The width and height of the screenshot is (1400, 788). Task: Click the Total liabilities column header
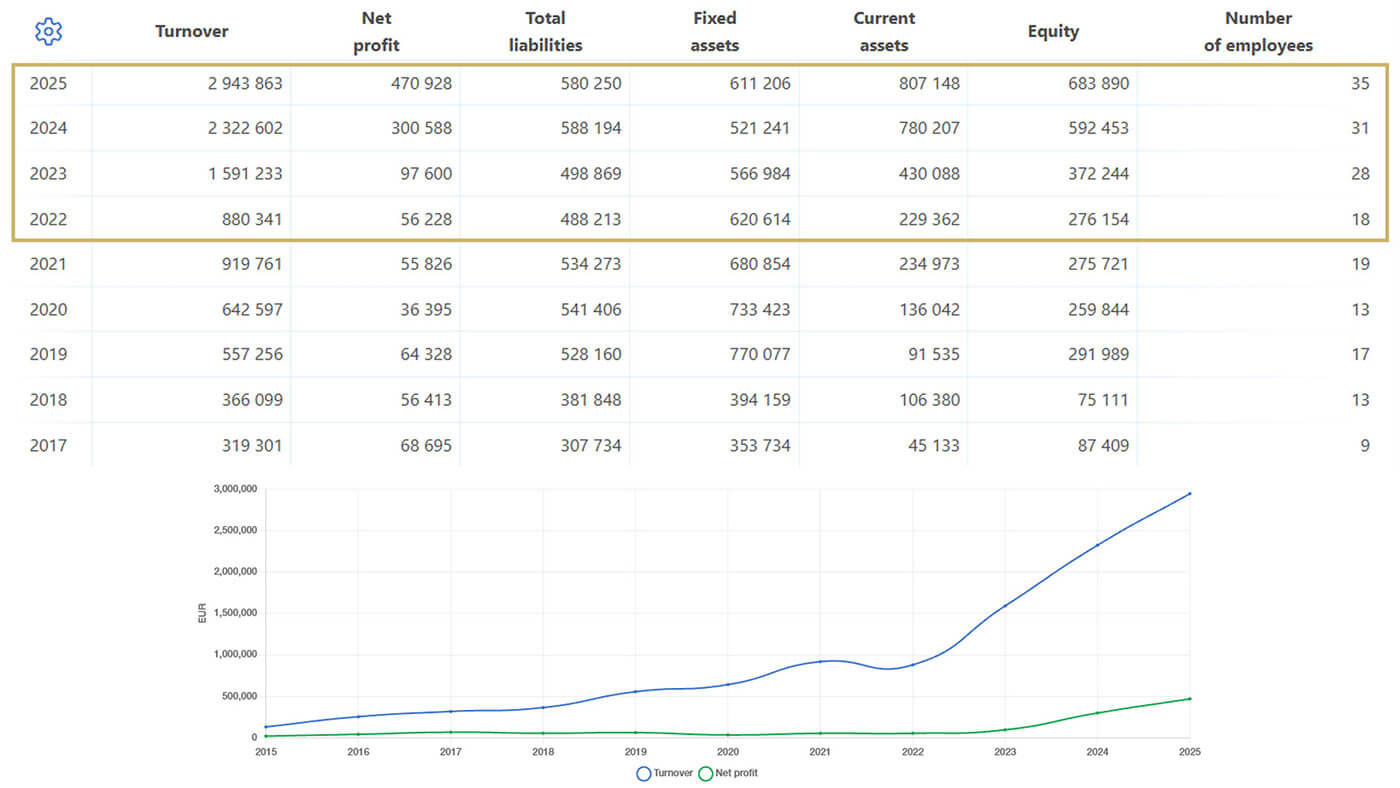click(545, 31)
